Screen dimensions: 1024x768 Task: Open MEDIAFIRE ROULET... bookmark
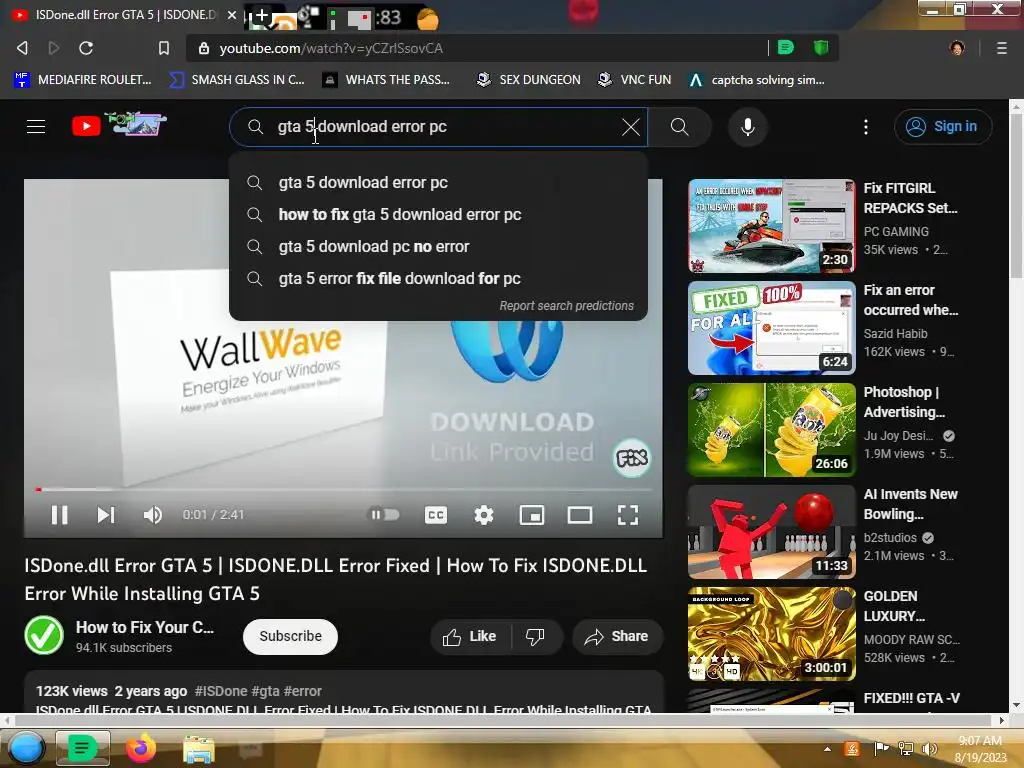82,80
